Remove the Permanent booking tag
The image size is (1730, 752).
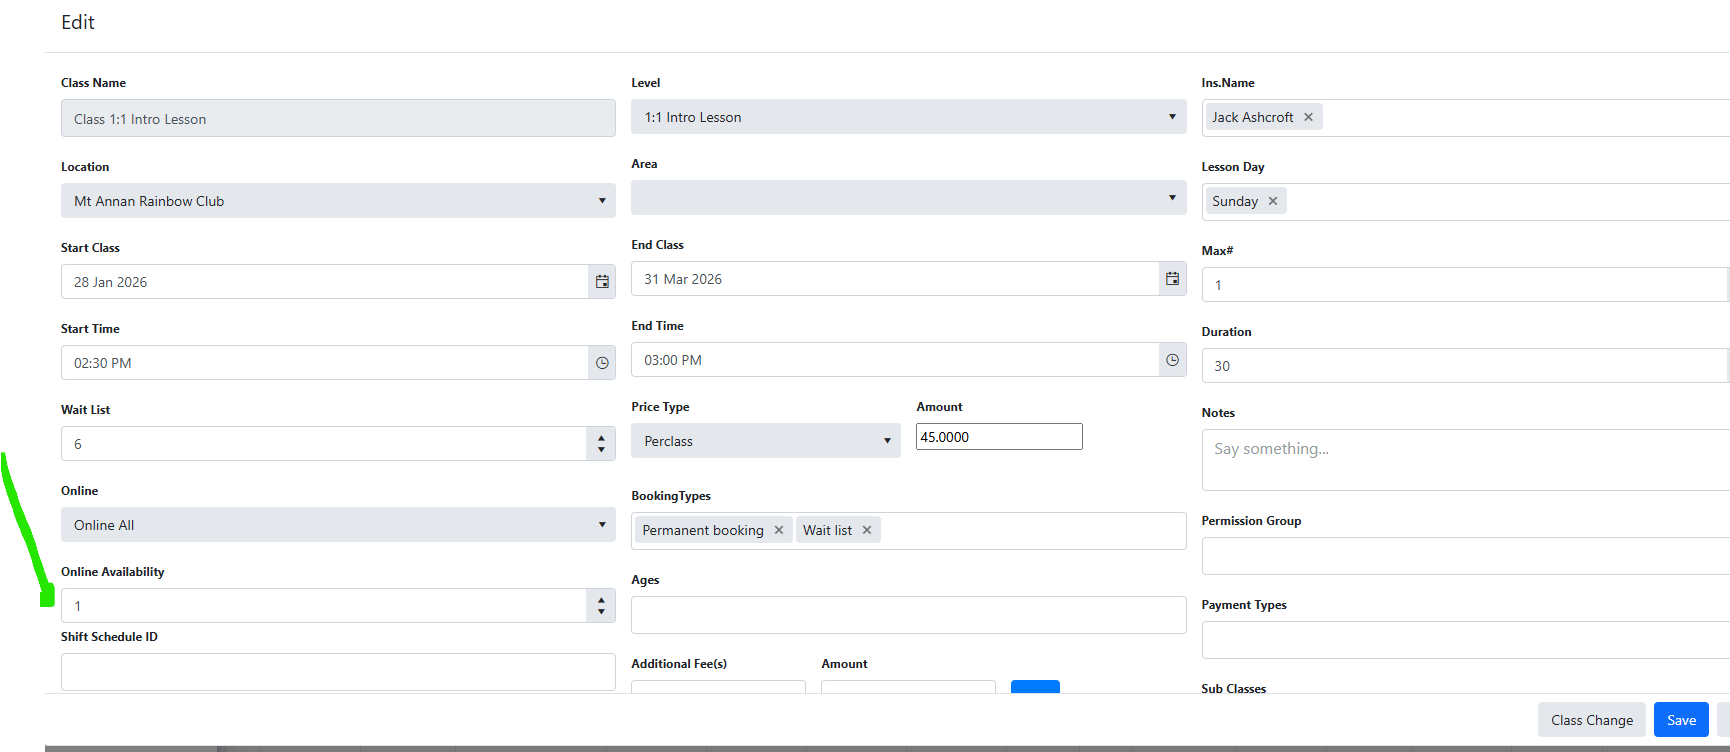point(779,530)
